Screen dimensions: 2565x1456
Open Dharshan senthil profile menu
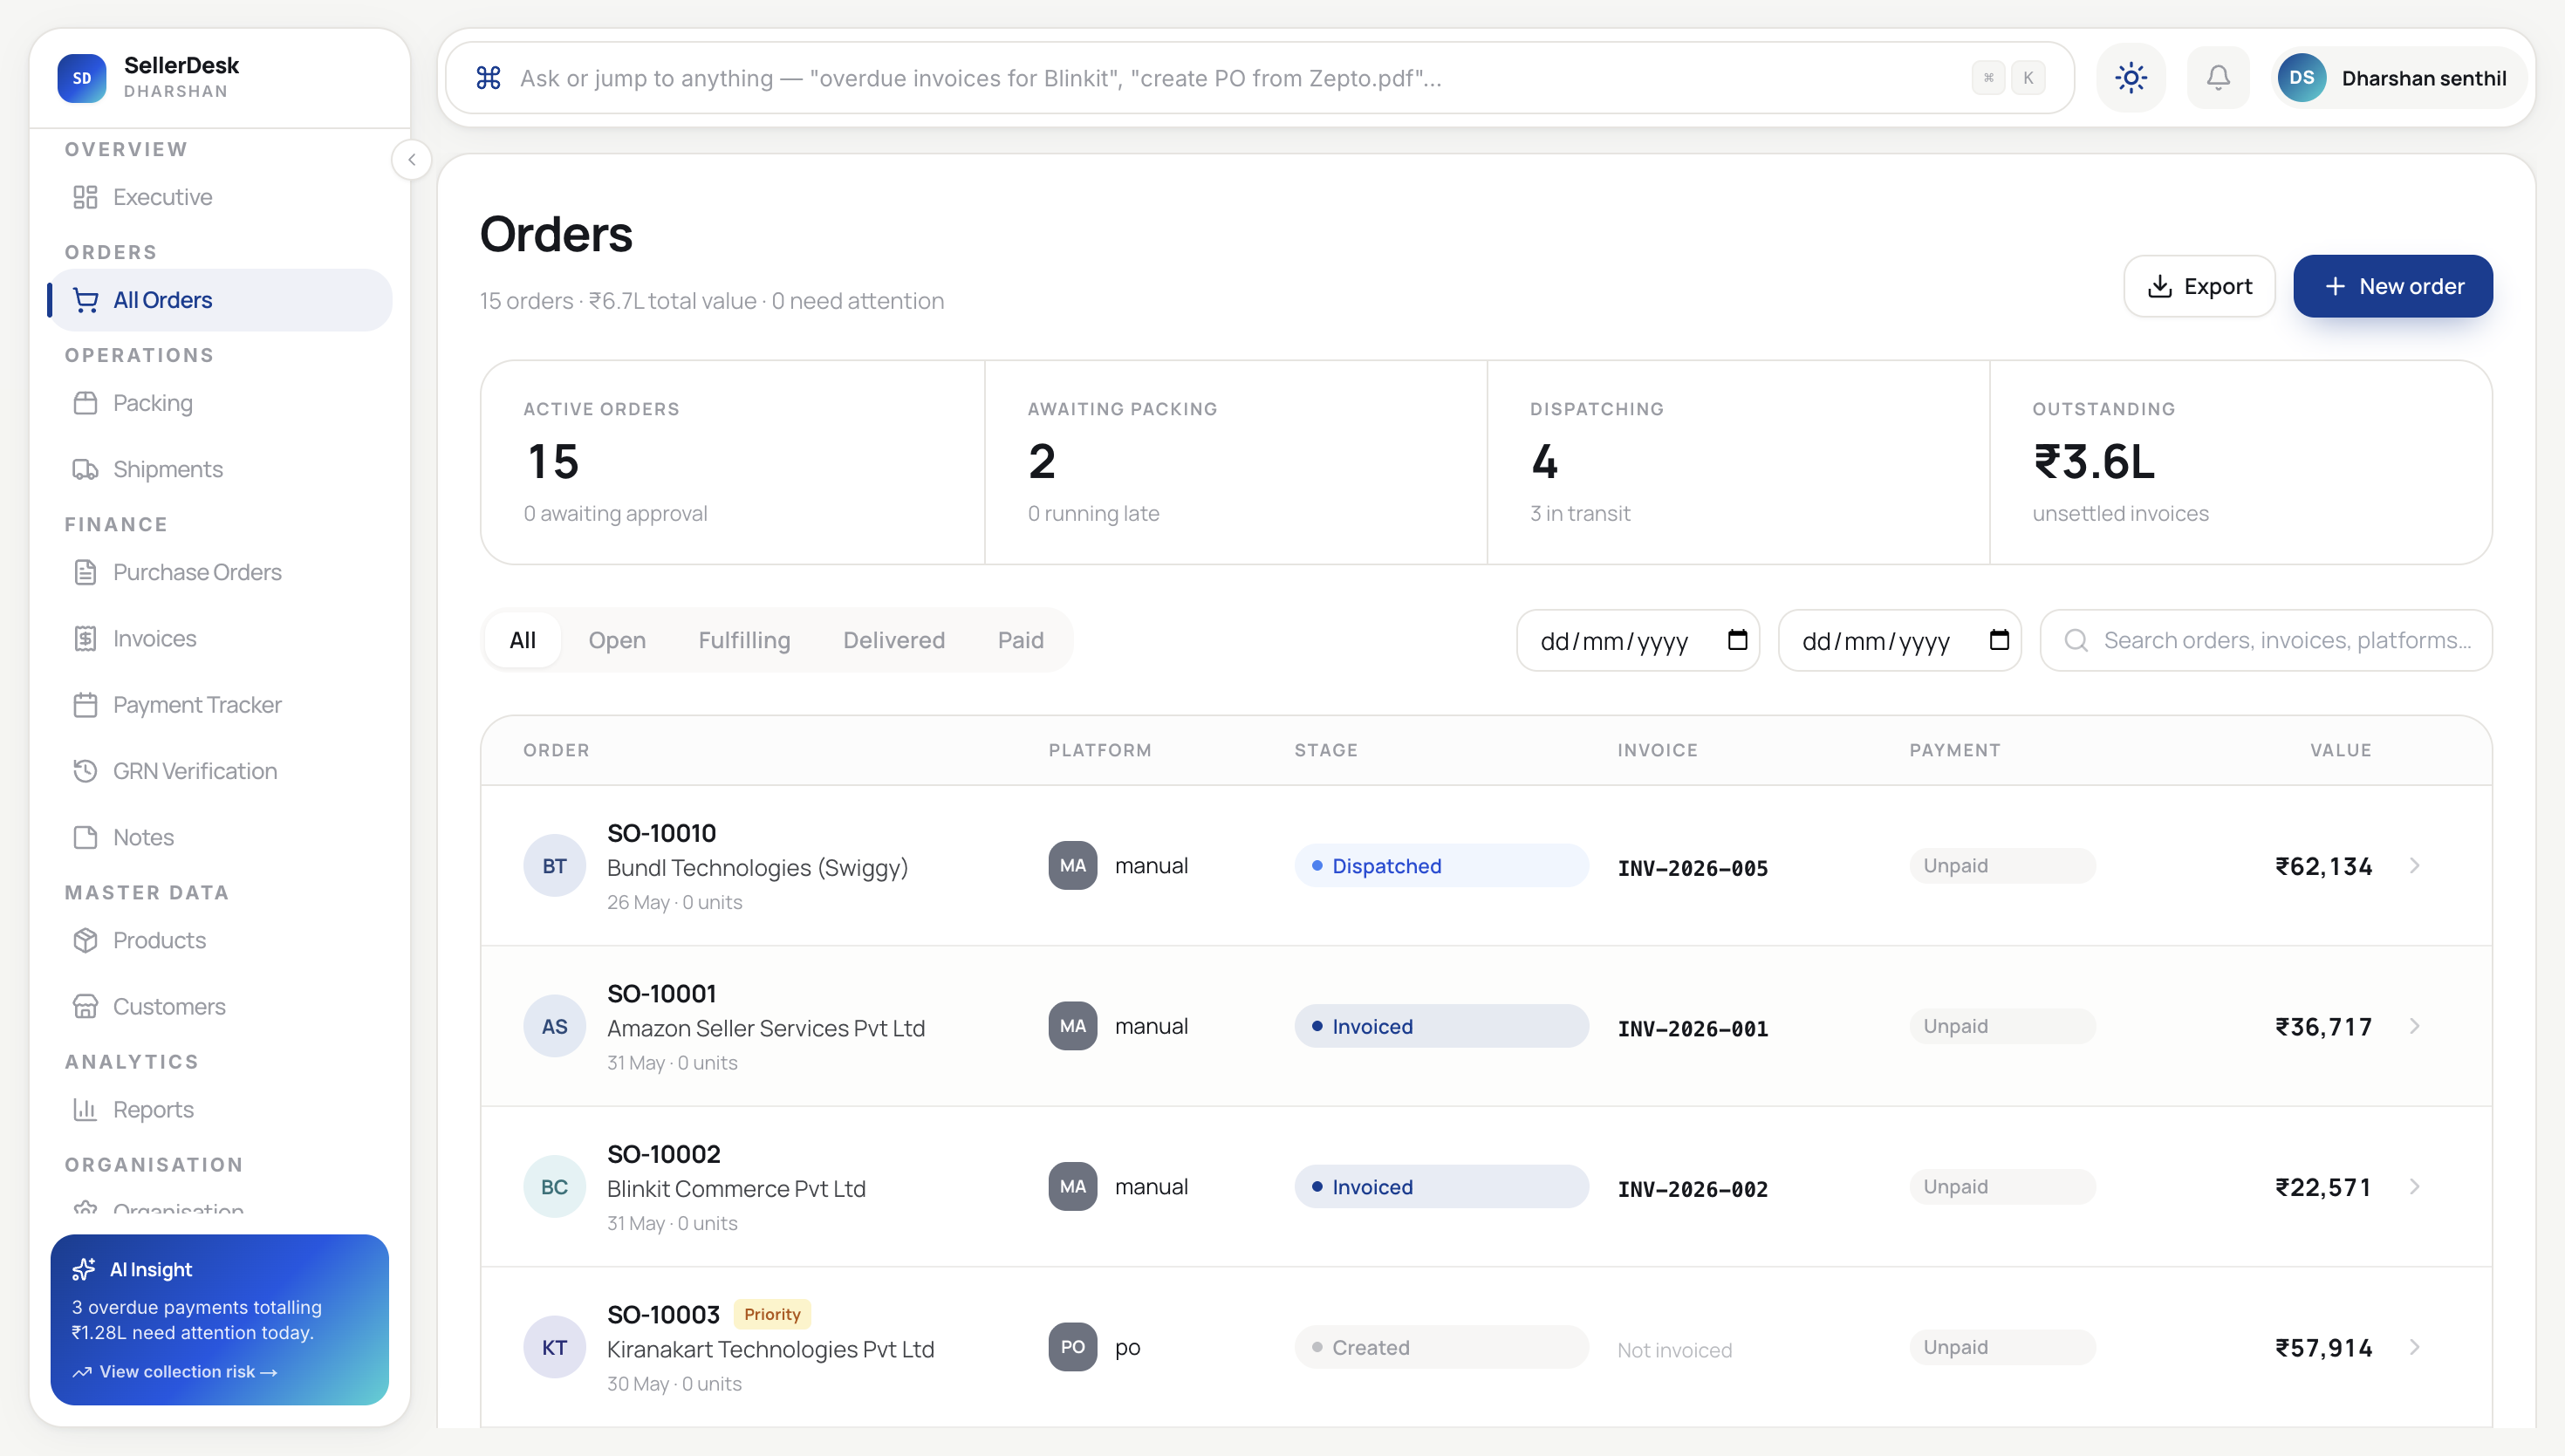(x=2400, y=78)
